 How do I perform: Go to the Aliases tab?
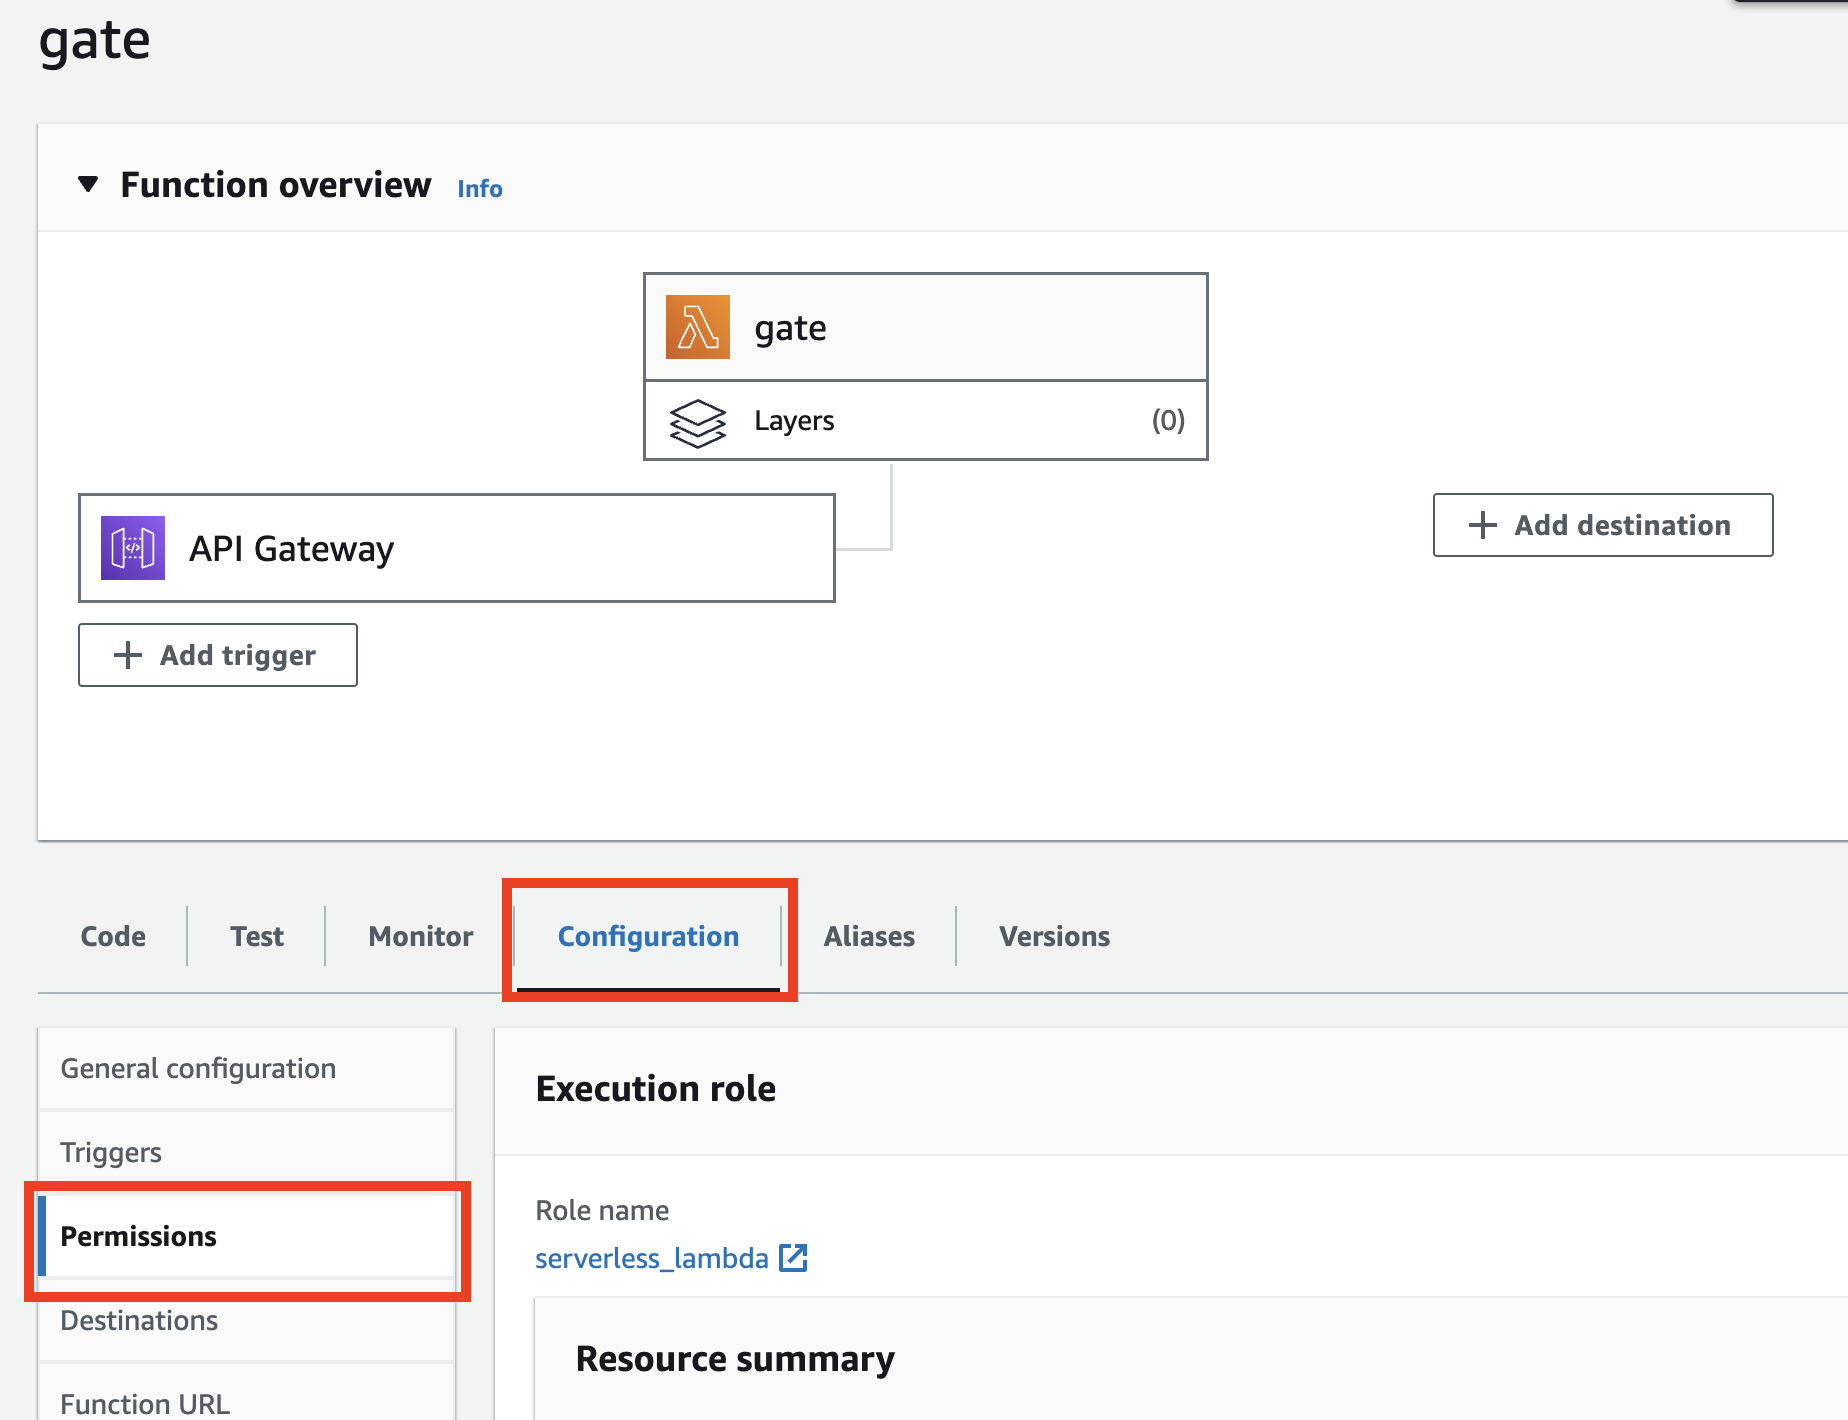pos(869,936)
